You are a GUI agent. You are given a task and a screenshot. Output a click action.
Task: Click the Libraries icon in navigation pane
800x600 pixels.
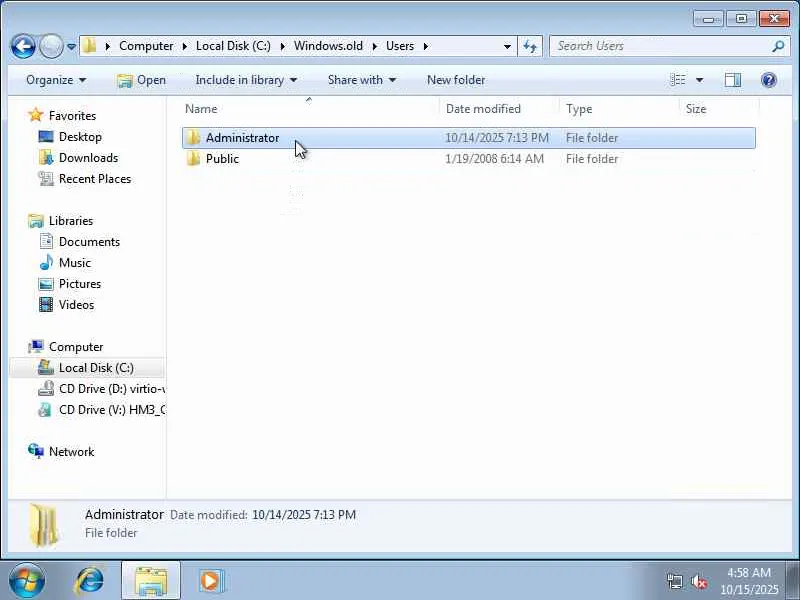click(x=36, y=221)
